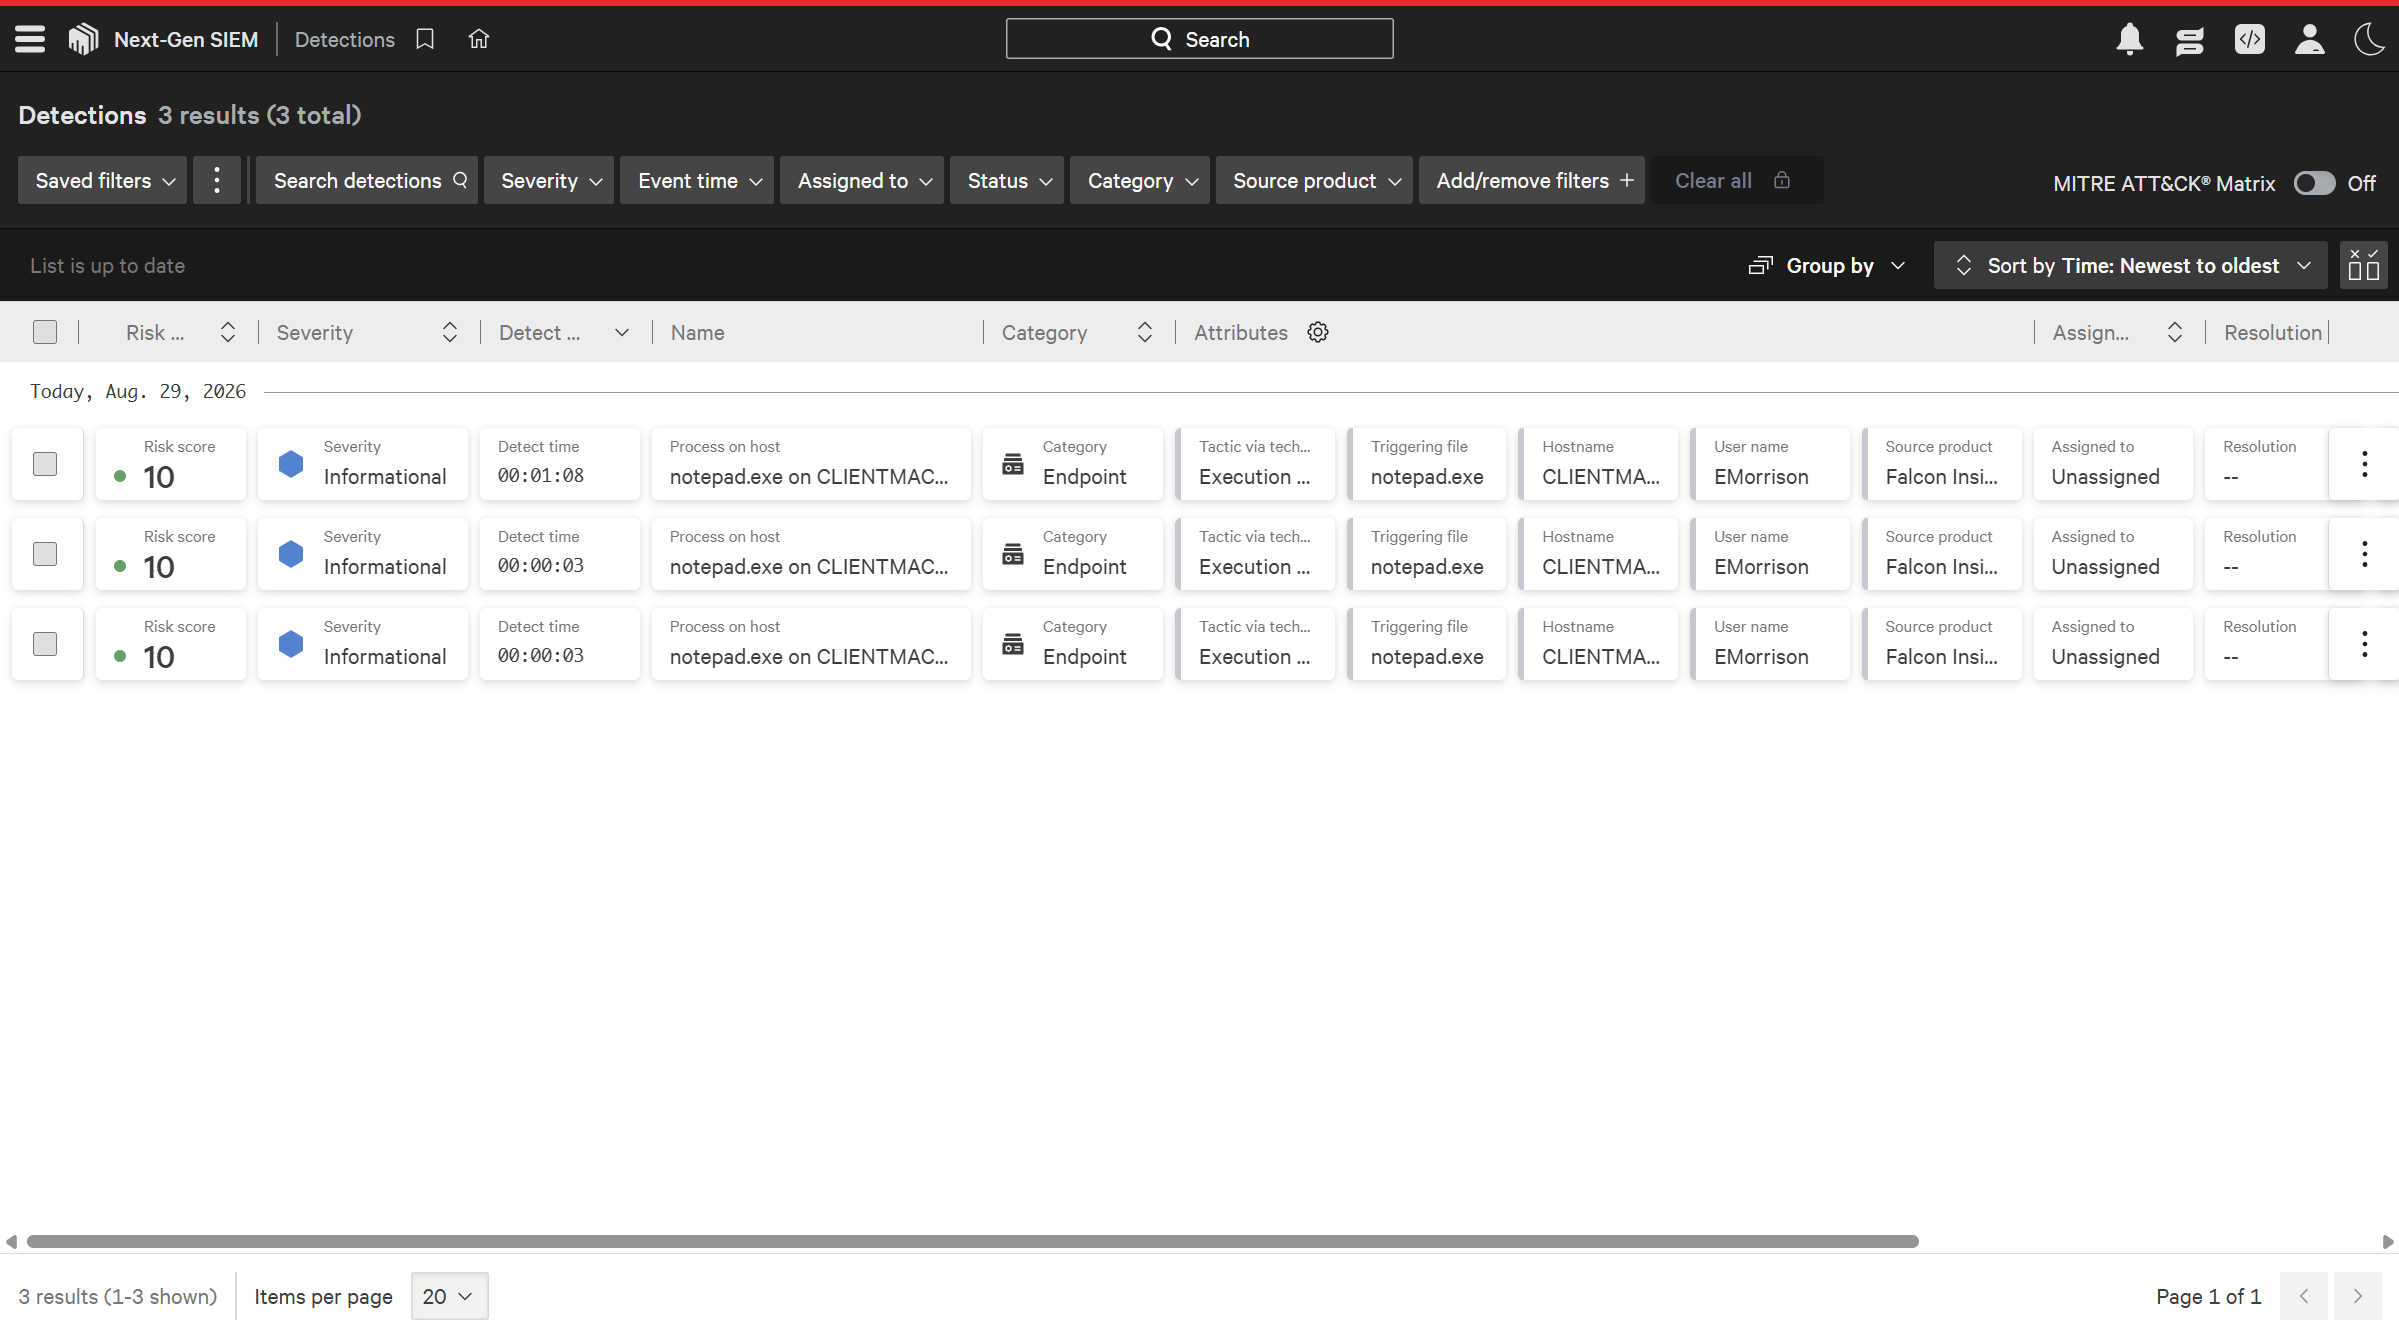Click Unassigned in first detection row
2399x1334 pixels.
click(x=2105, y=477)
